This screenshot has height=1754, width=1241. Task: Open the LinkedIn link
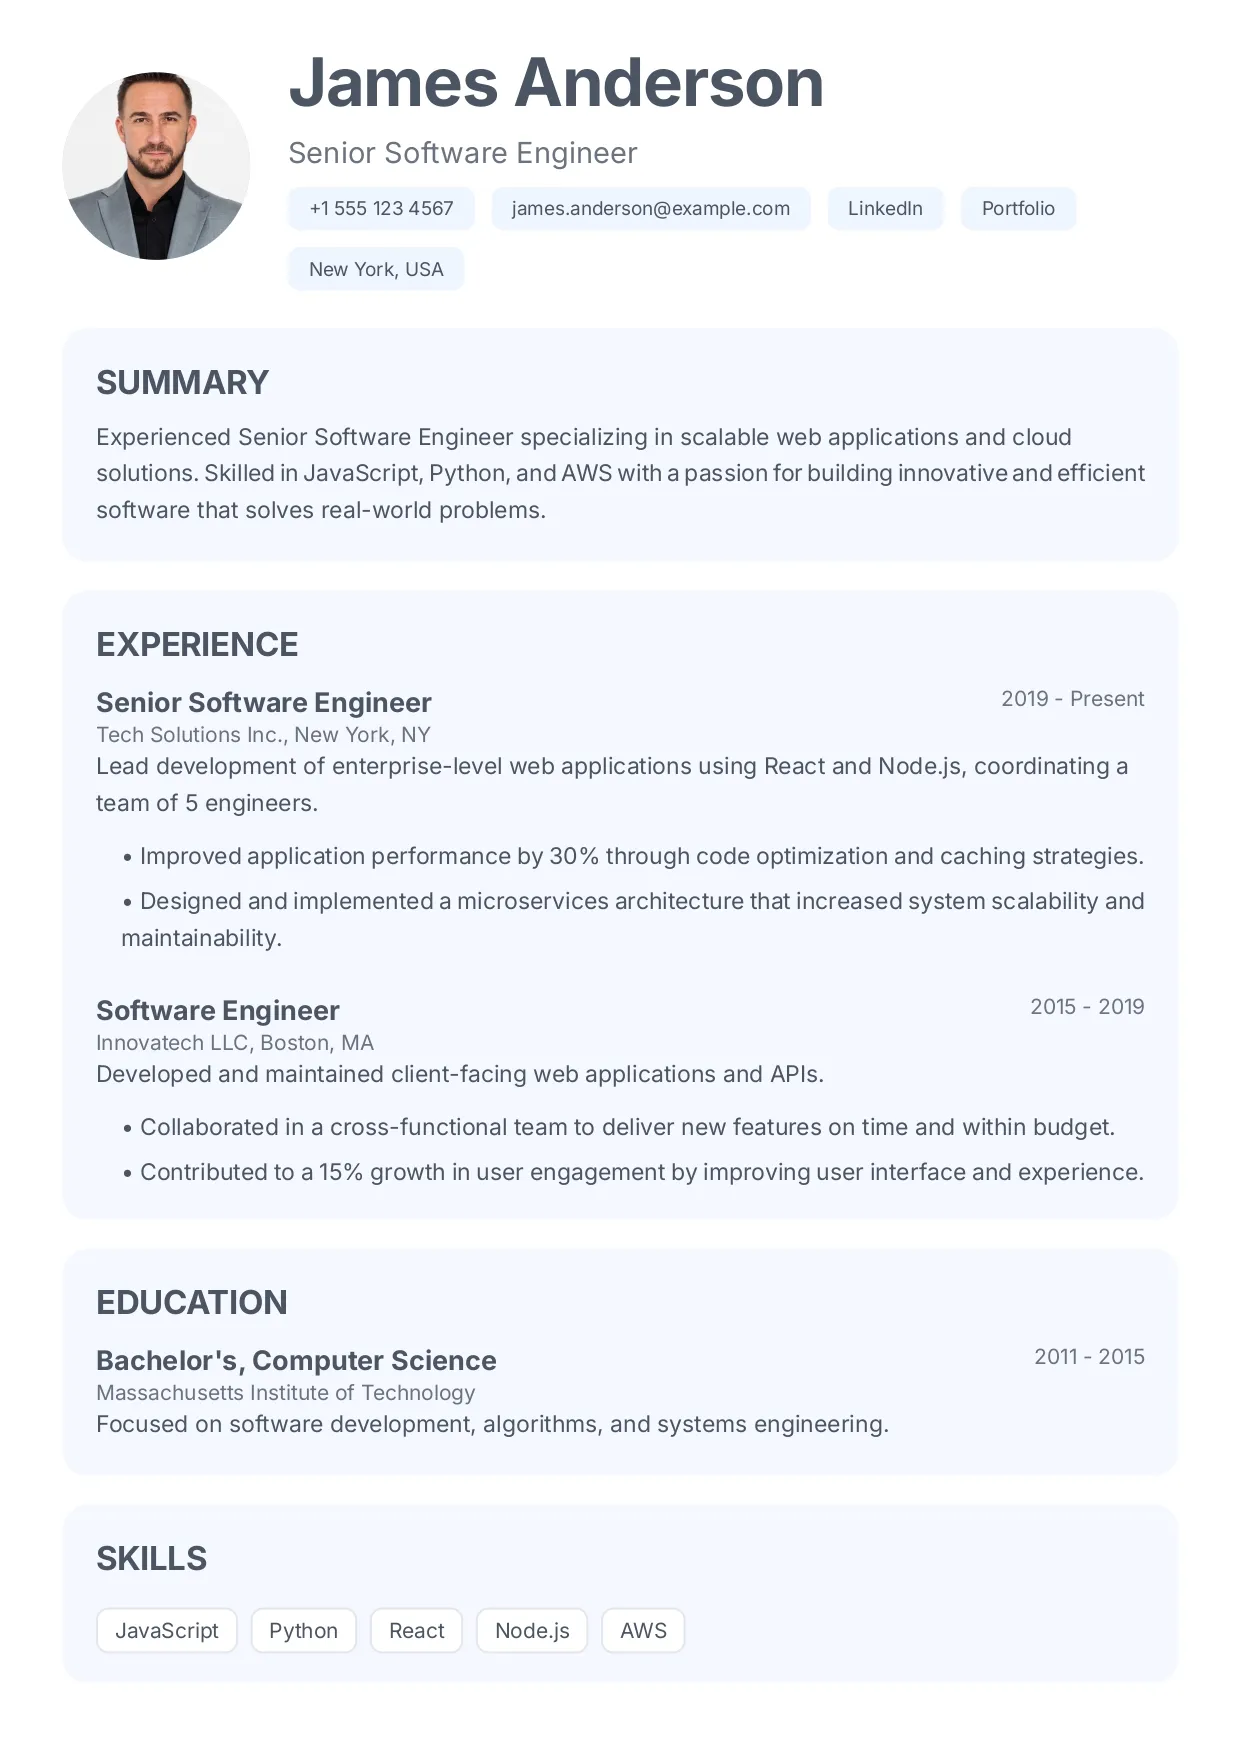click(885, 209)
